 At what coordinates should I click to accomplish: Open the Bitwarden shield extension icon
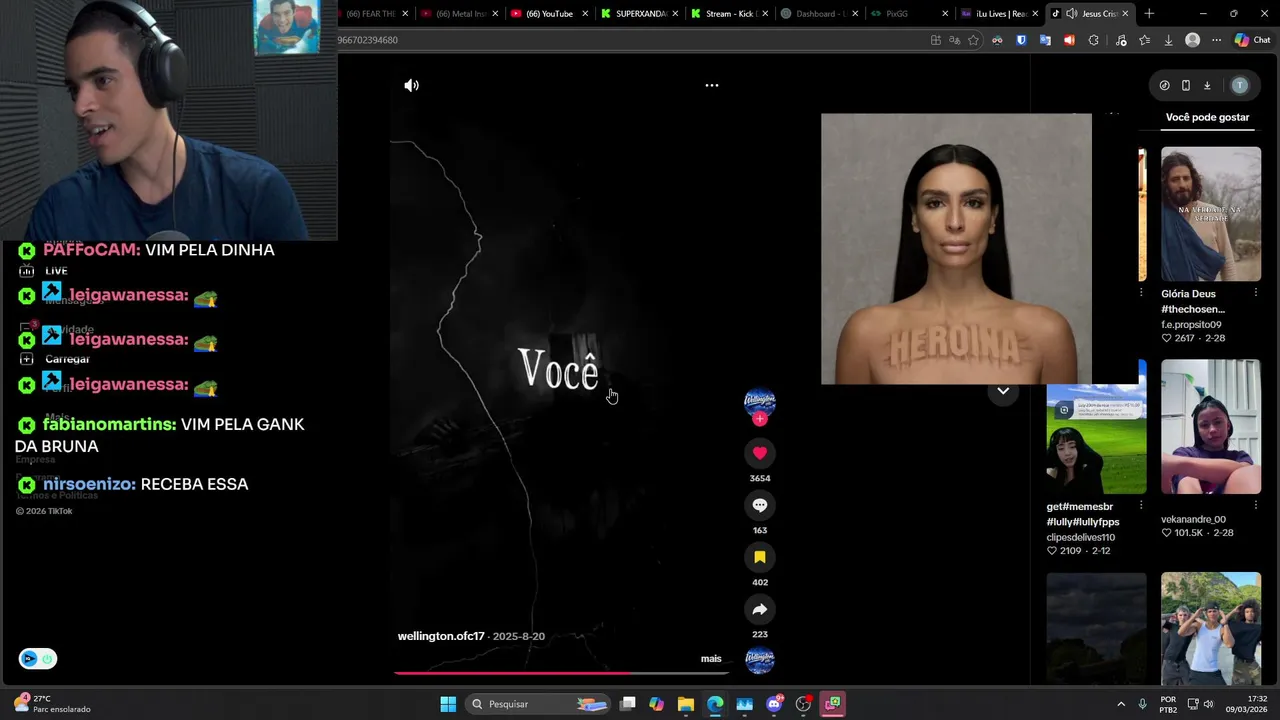click(x=1021, y=40)
